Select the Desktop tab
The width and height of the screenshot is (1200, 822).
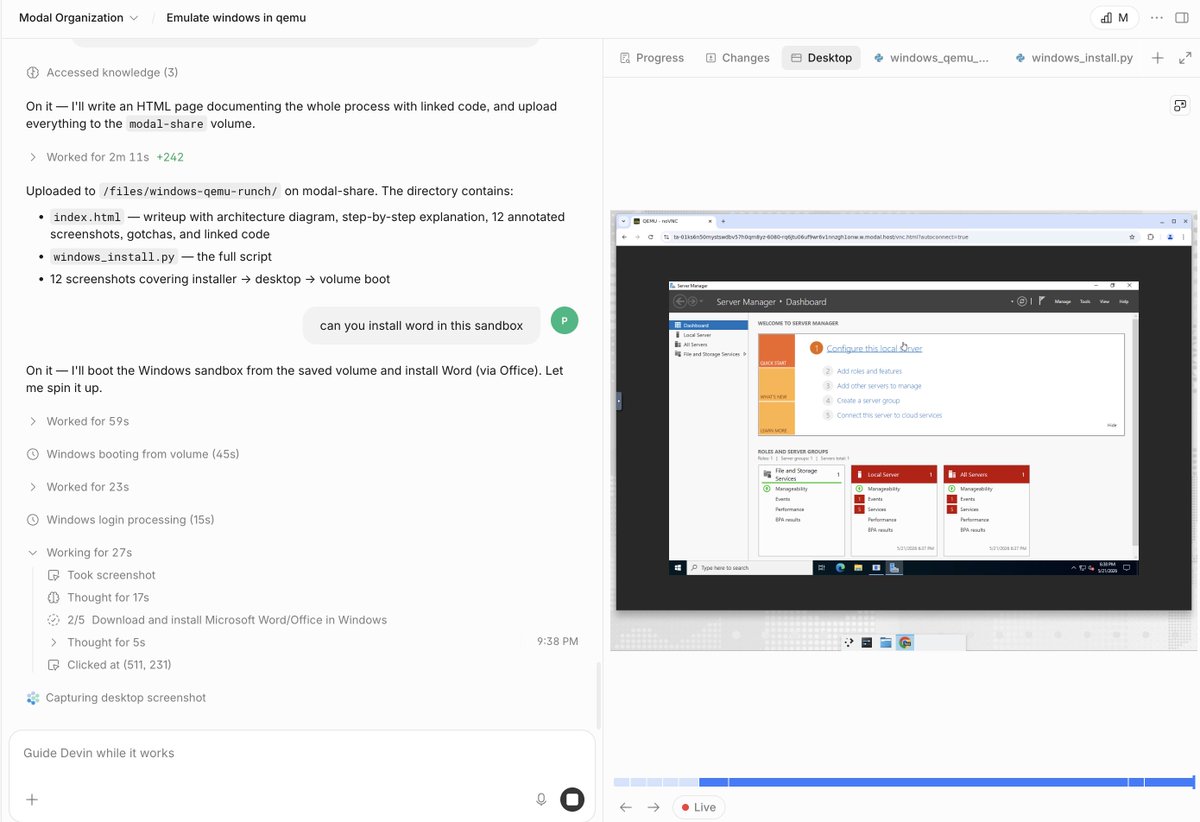point(821,58)
